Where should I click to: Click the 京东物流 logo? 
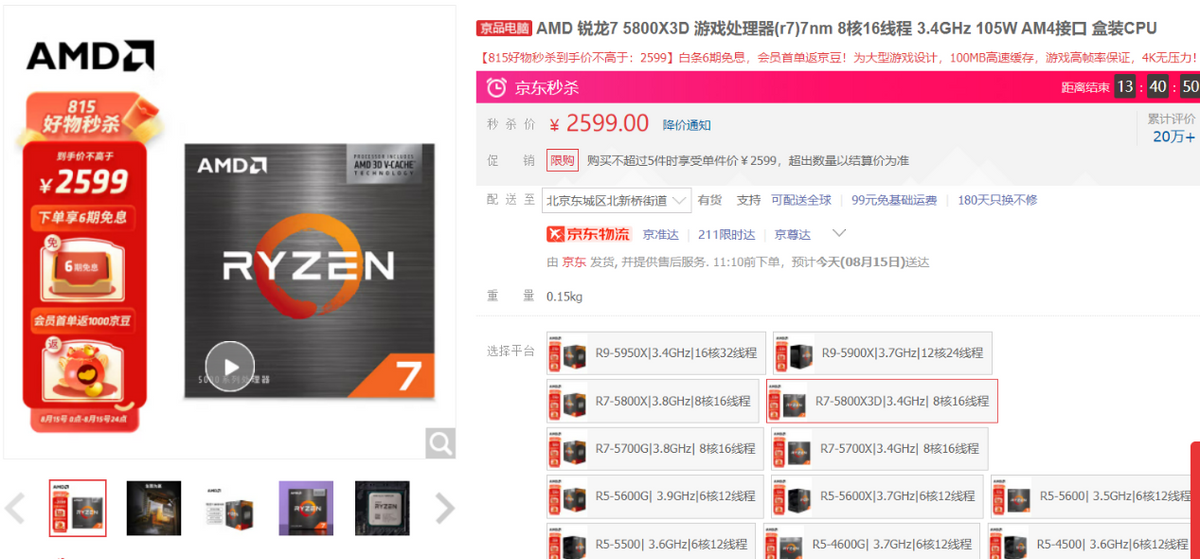click(588, 234)
